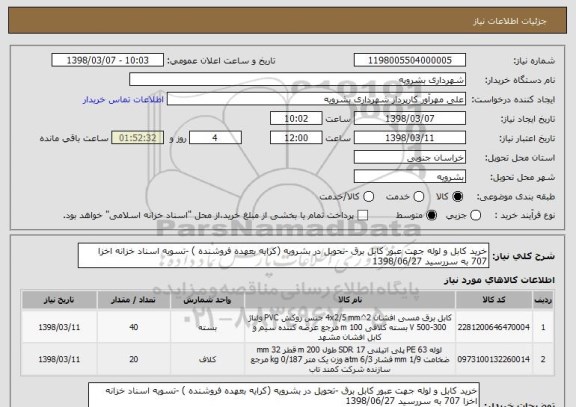Click the buyer organization field شهرداری بشرویه
The image size is (576, 407).
coord(298,80)
